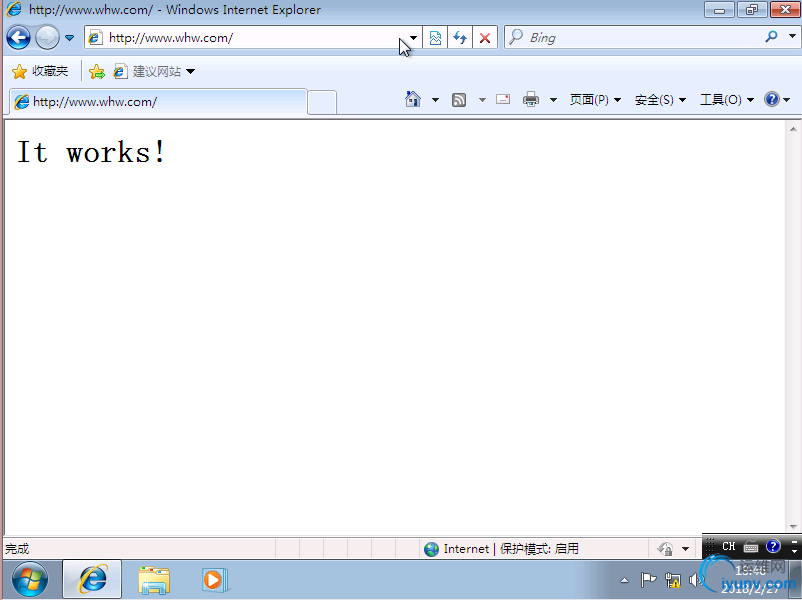This screenshot has width=802, height=600.
Task: Open the 收藏夹 favorites button
Action: (40, 71)
